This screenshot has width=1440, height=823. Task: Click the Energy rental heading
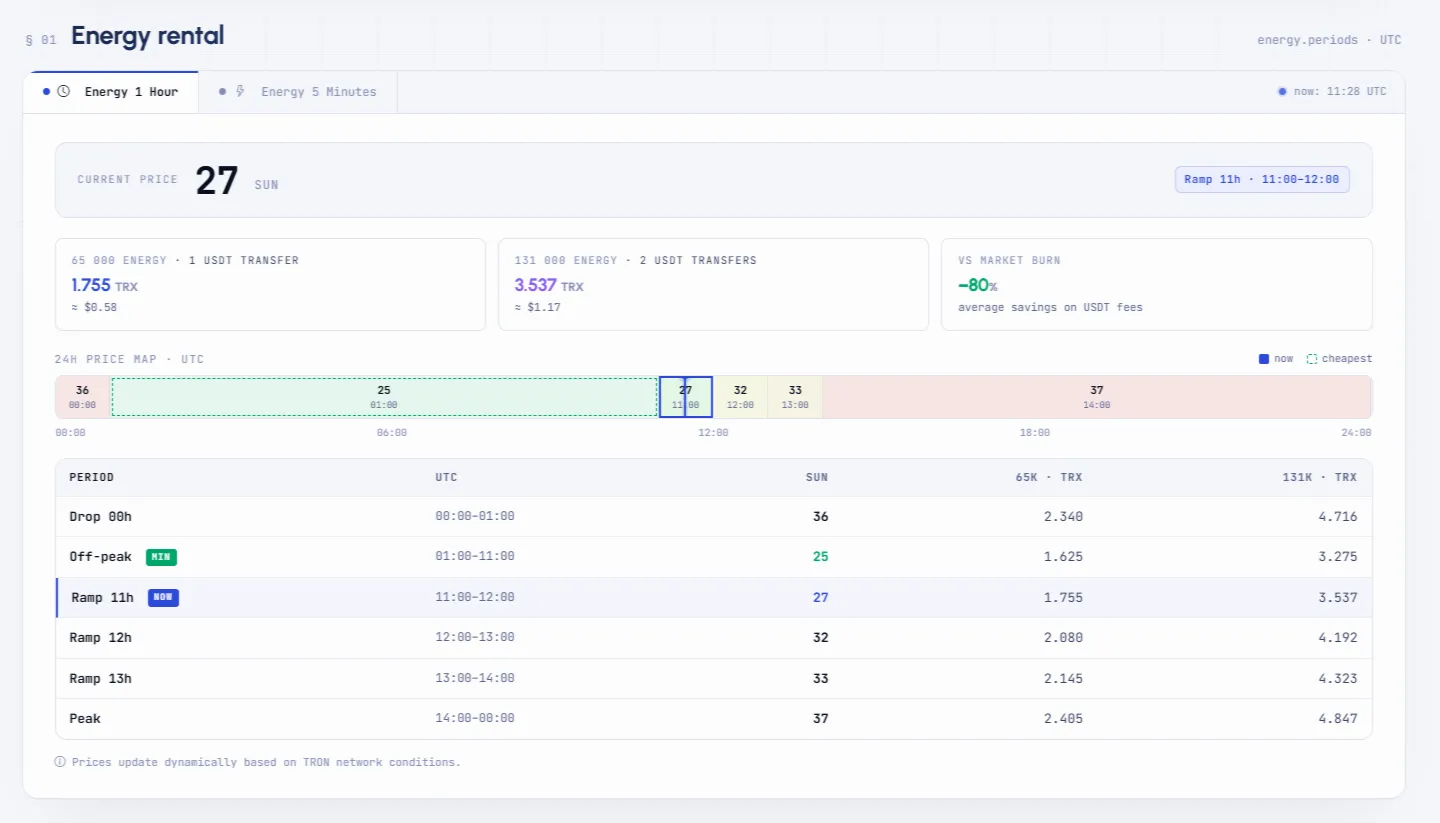tap(148, 37)
